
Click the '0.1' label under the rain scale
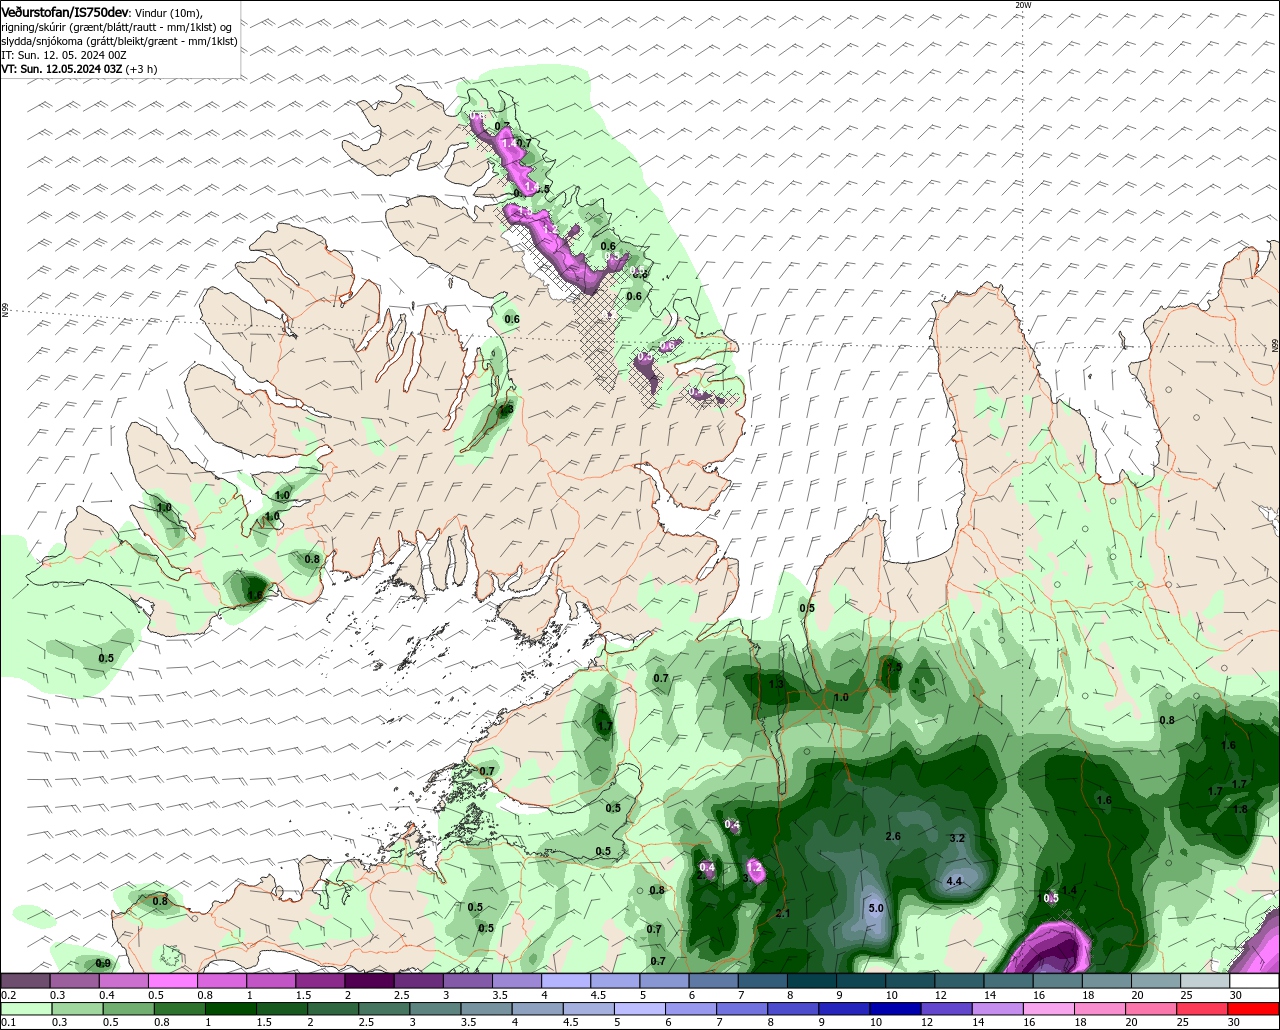click(x=8, y=1023)
